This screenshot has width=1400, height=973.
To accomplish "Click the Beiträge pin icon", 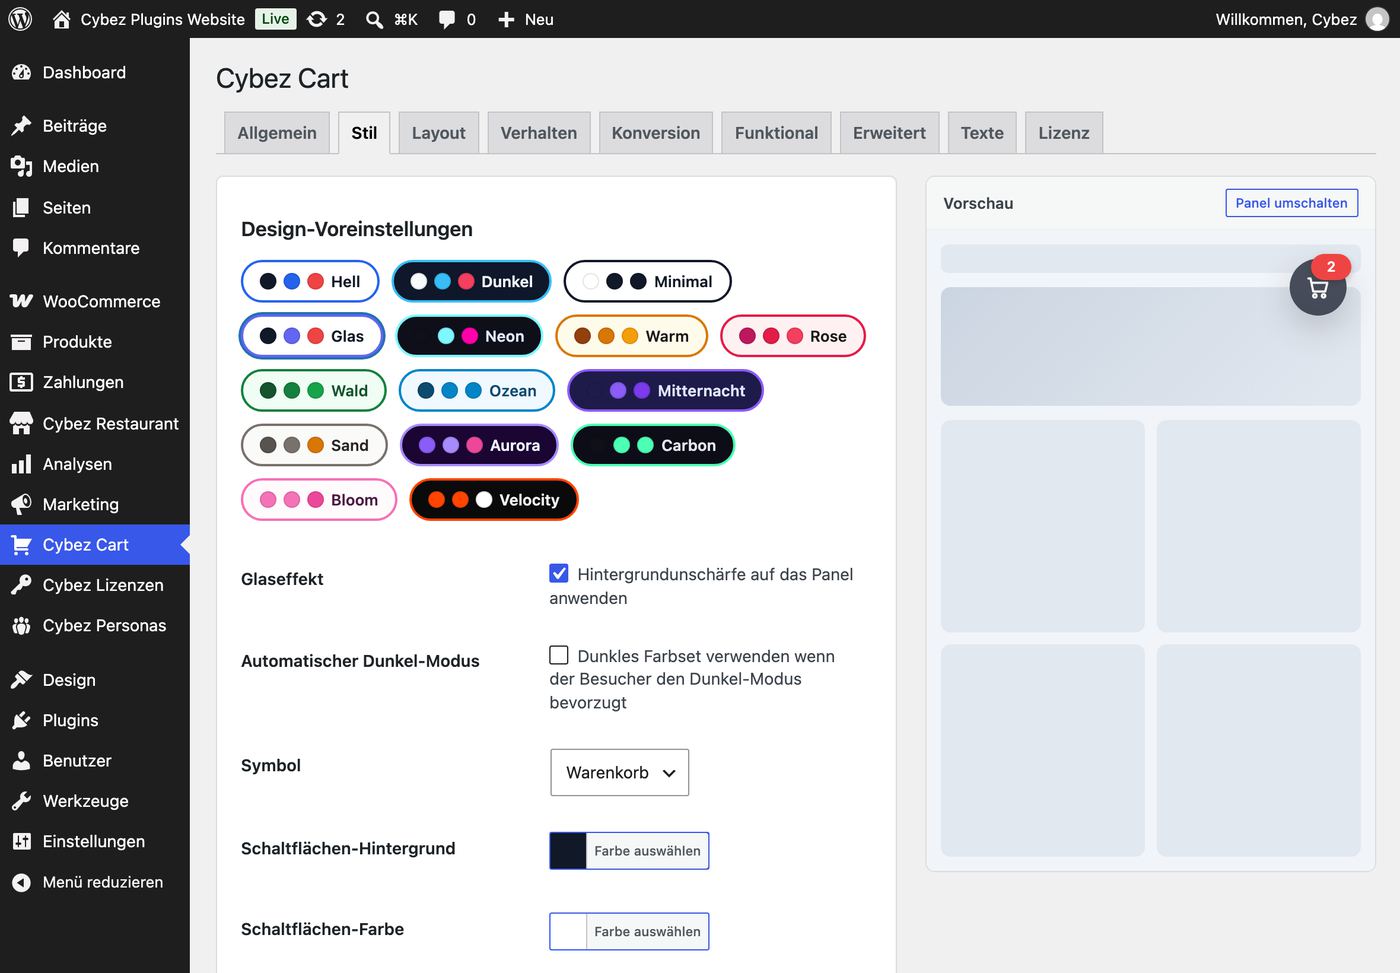I will [21, 125].
